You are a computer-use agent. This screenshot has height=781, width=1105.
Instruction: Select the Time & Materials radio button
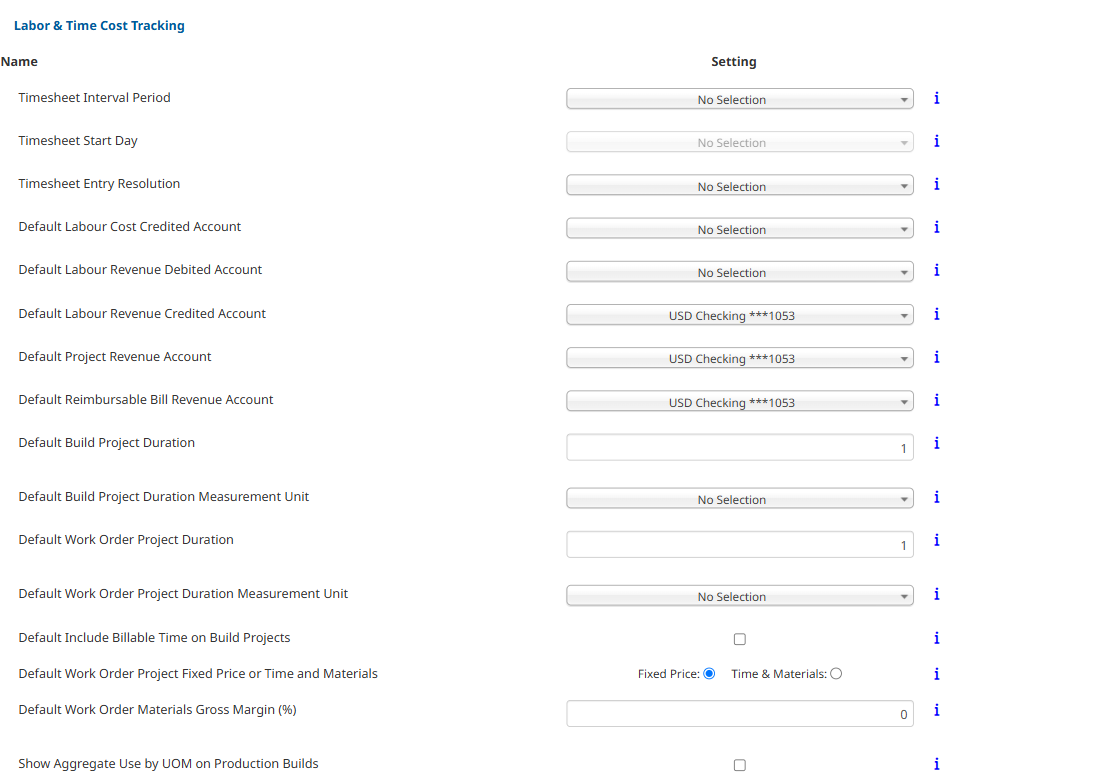coord(836,674)
